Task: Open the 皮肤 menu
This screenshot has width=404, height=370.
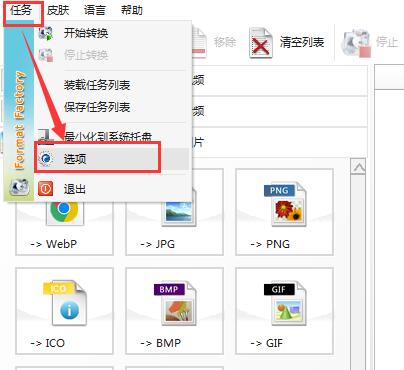Action: click(x=58, y=10)
